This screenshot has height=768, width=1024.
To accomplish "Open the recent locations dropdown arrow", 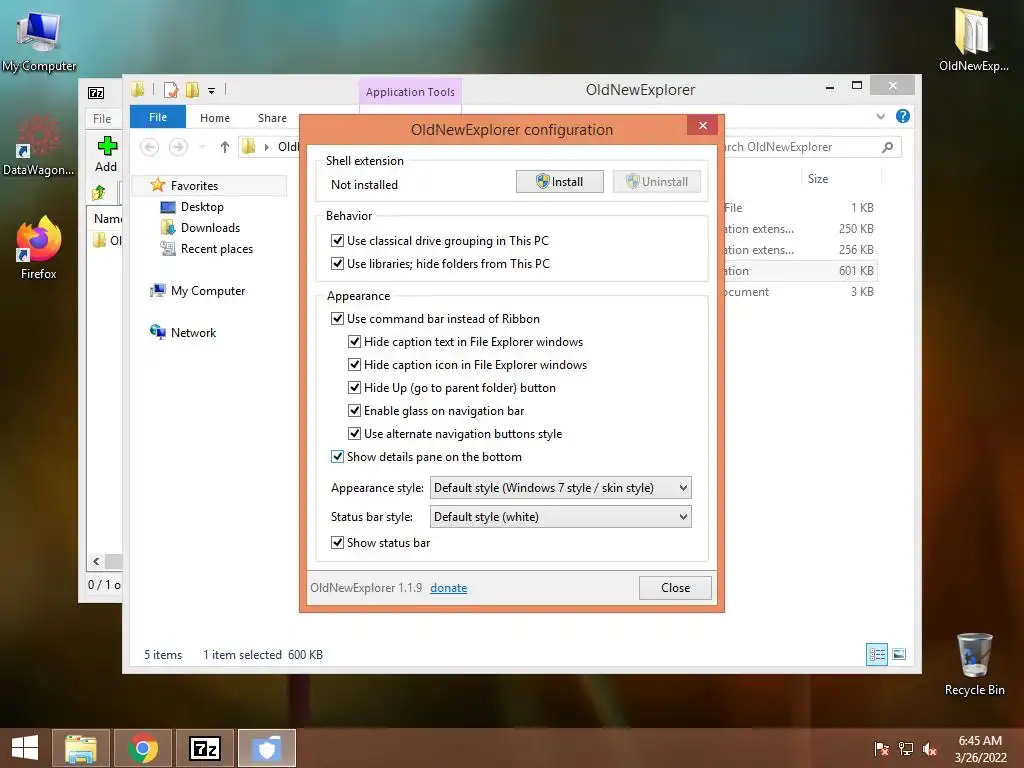I will [202, 147].
